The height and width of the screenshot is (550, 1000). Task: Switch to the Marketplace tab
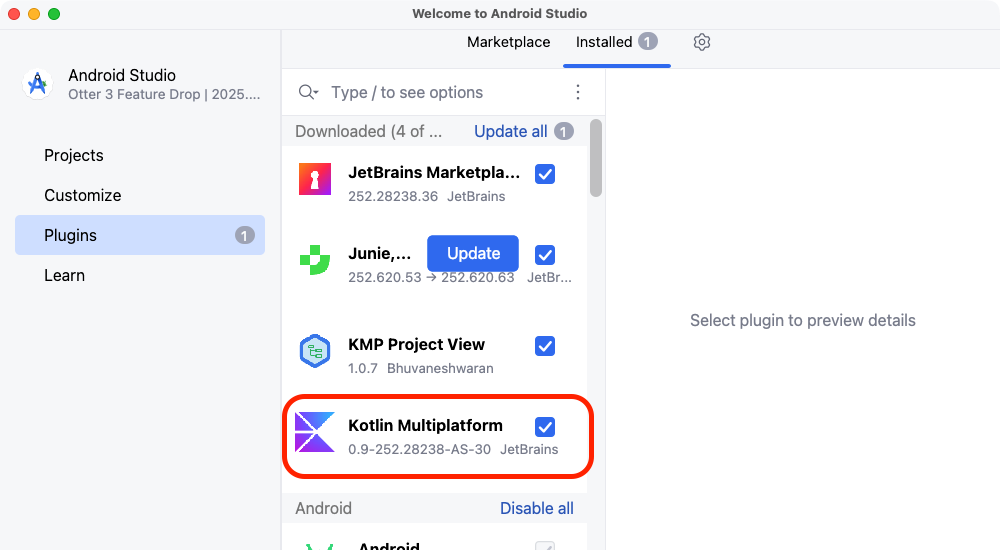pyautogui.click(x=508, y=42)
